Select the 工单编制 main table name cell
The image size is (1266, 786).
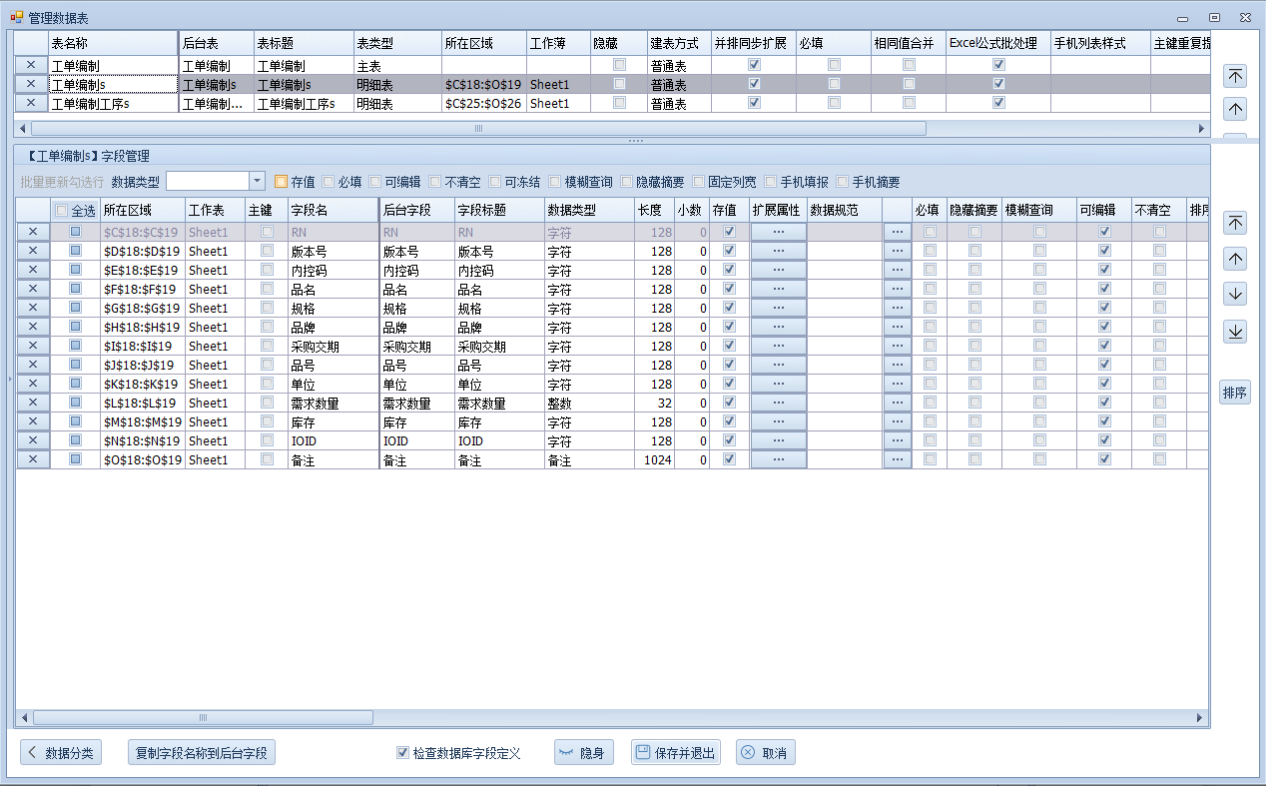(x=112, y=65)
